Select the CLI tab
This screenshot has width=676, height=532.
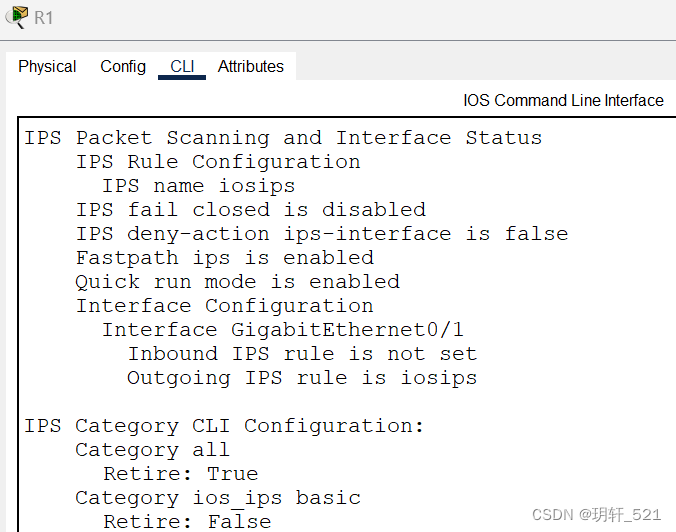(182, 66)
